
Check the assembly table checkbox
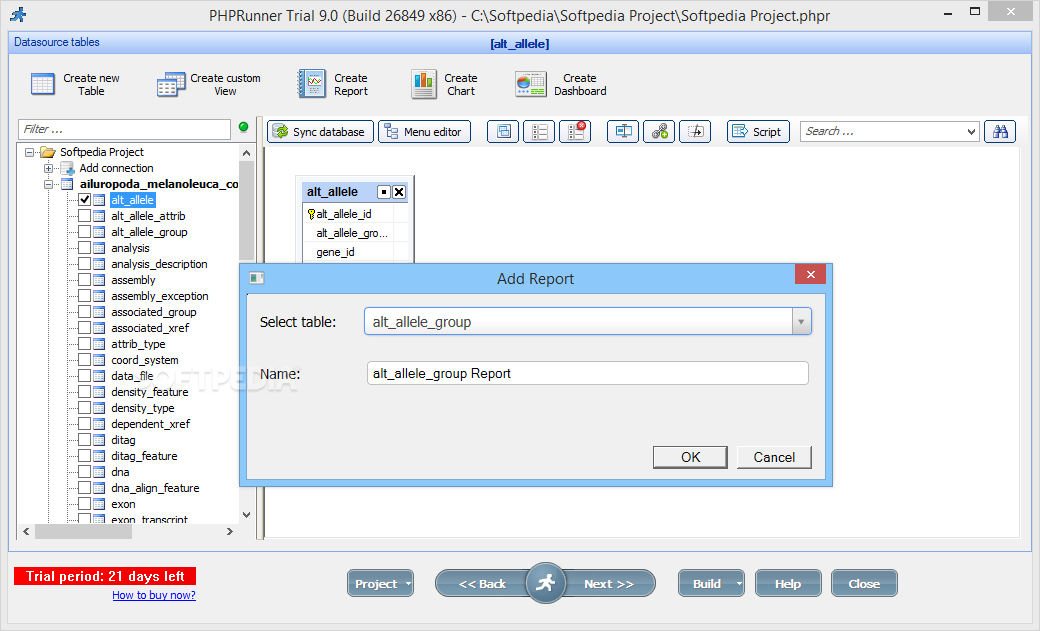coord(84,279)
